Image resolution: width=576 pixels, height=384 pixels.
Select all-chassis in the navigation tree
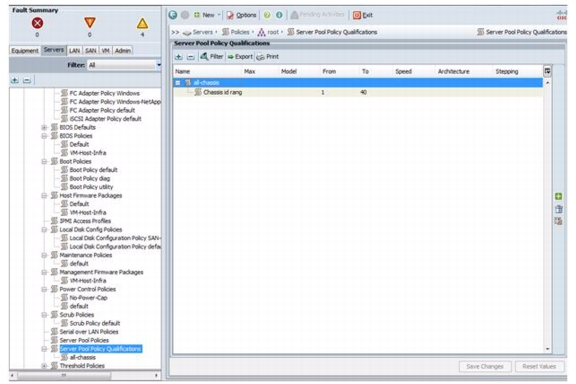83,357
